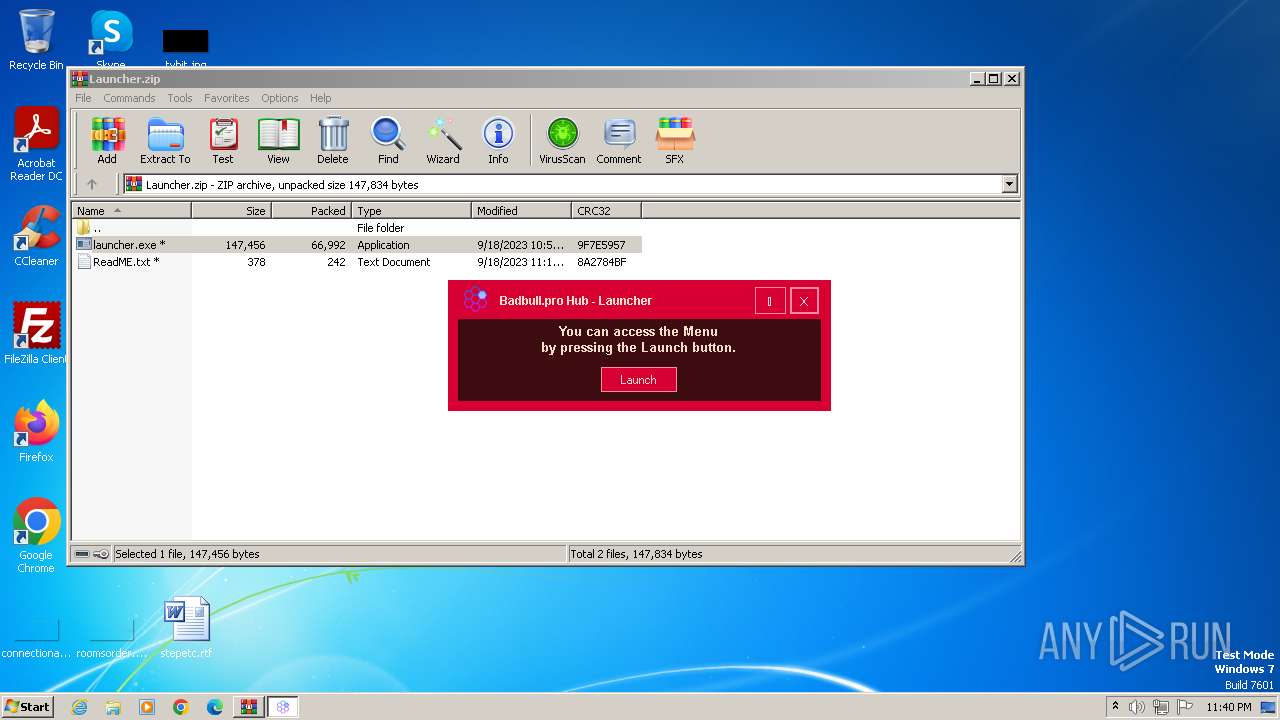This screenshot has height=720, width=1280.
Task: Sort by Packed column header
Action: coord(311,211)
